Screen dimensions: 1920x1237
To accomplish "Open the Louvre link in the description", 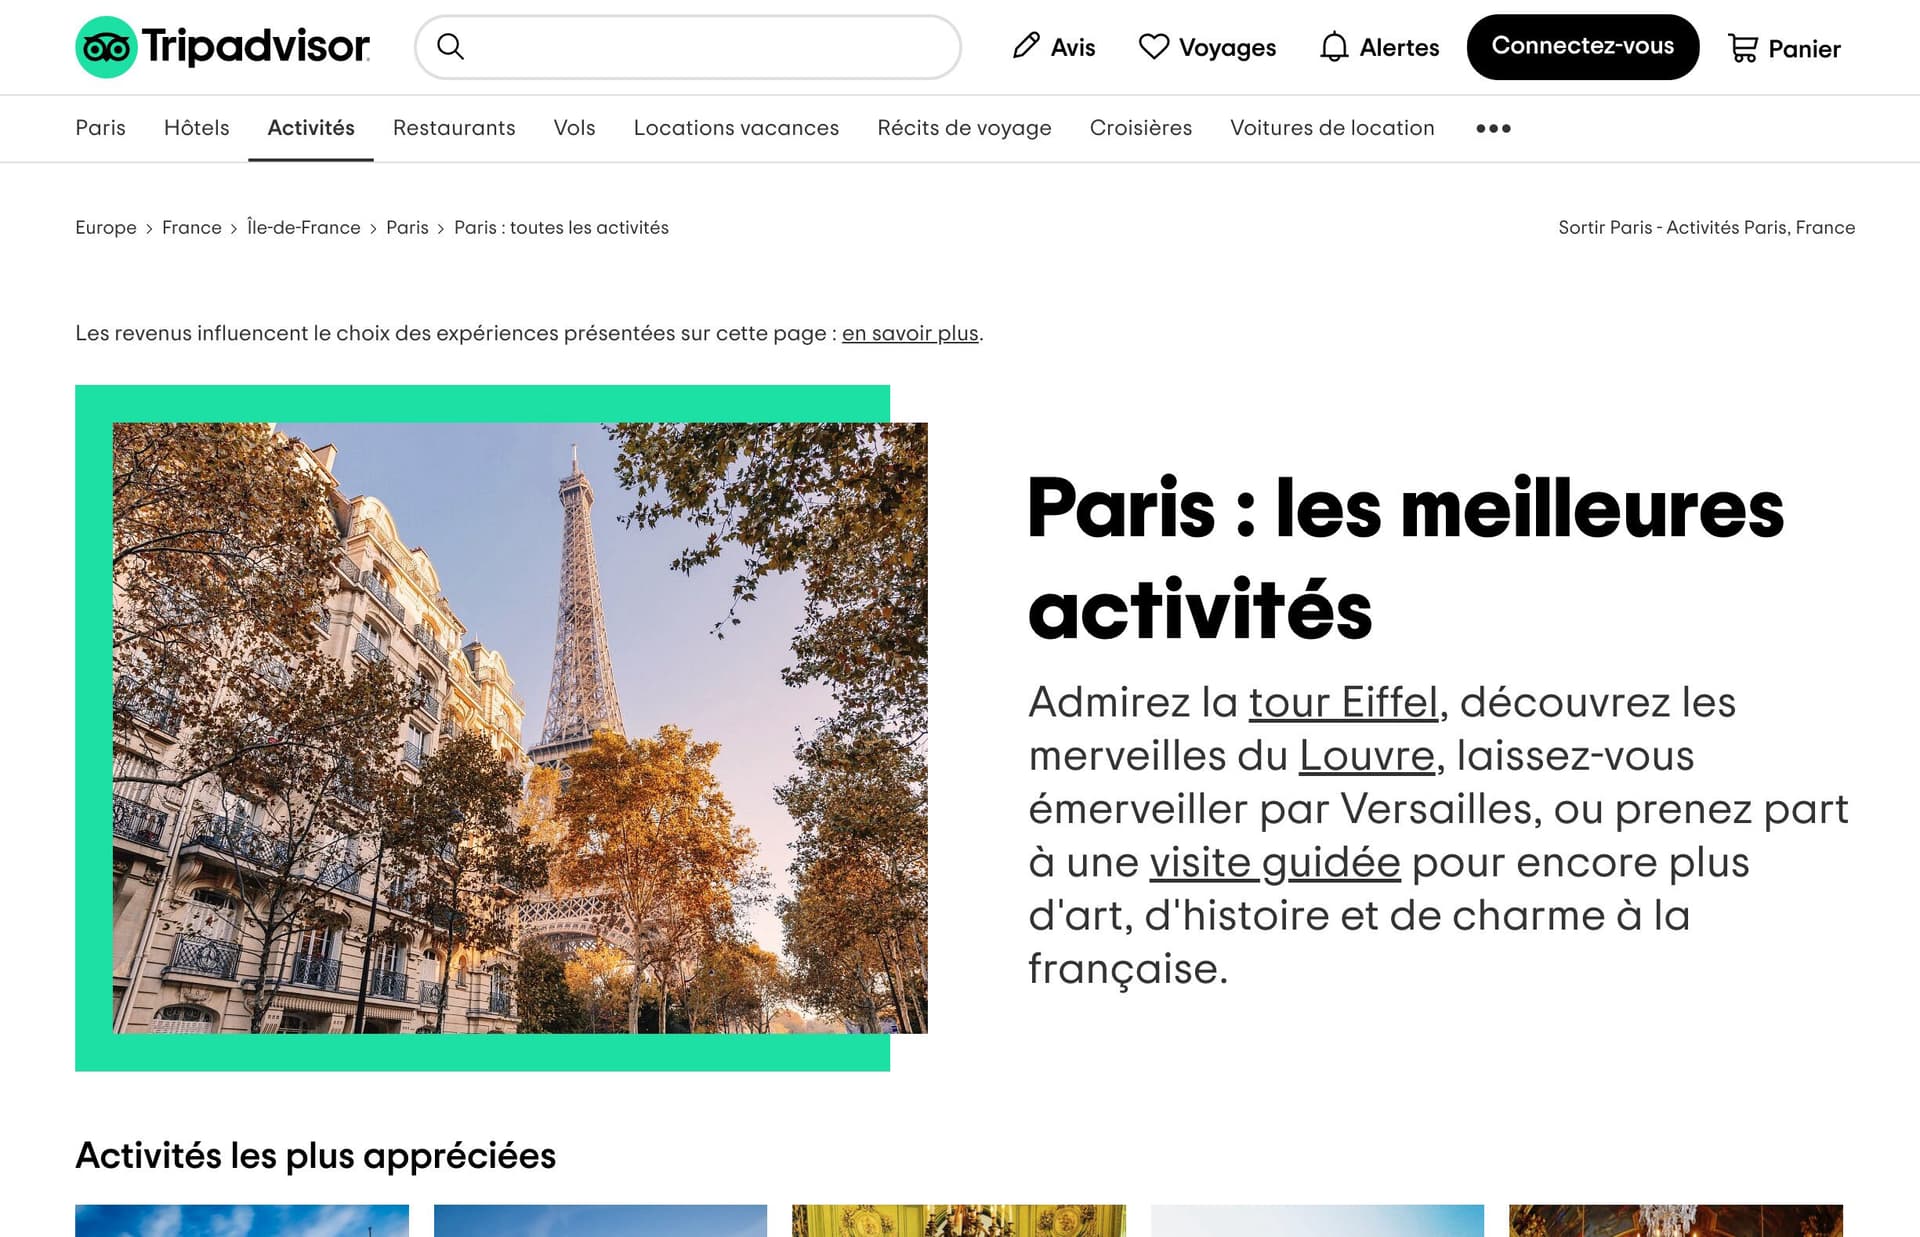I will pyautogui.click(x=1366, y=756).
